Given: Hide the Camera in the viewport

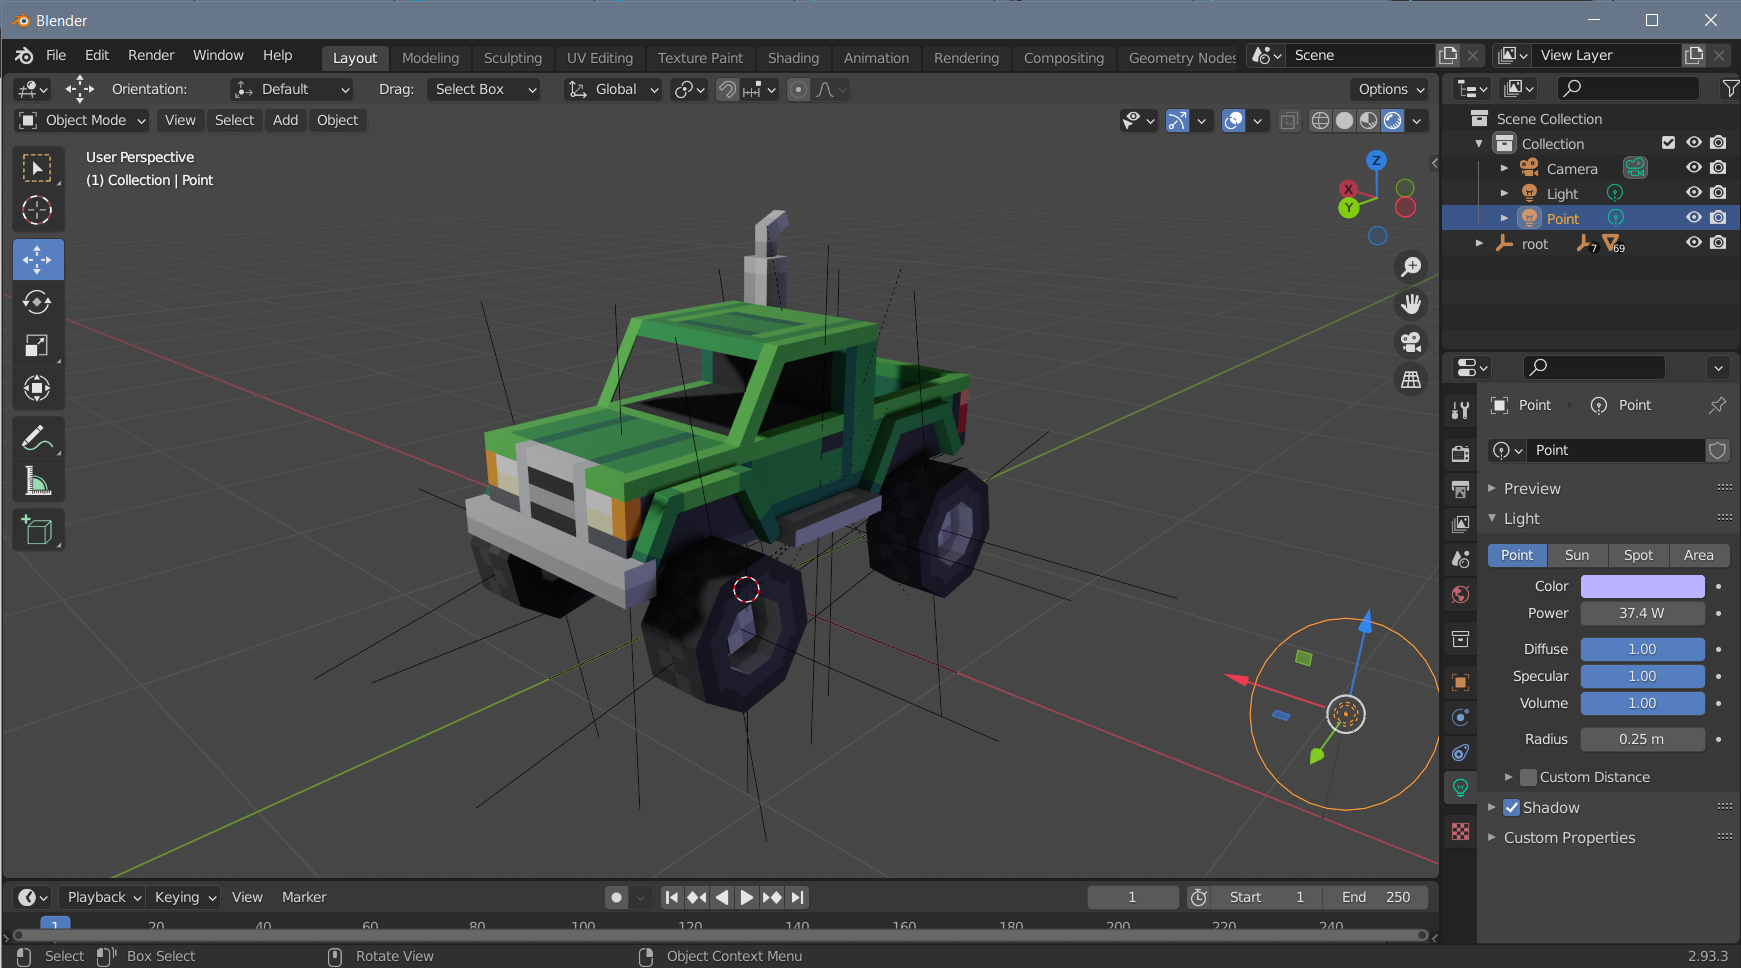Looking at the screenshot, I should tap(1694, 168).
